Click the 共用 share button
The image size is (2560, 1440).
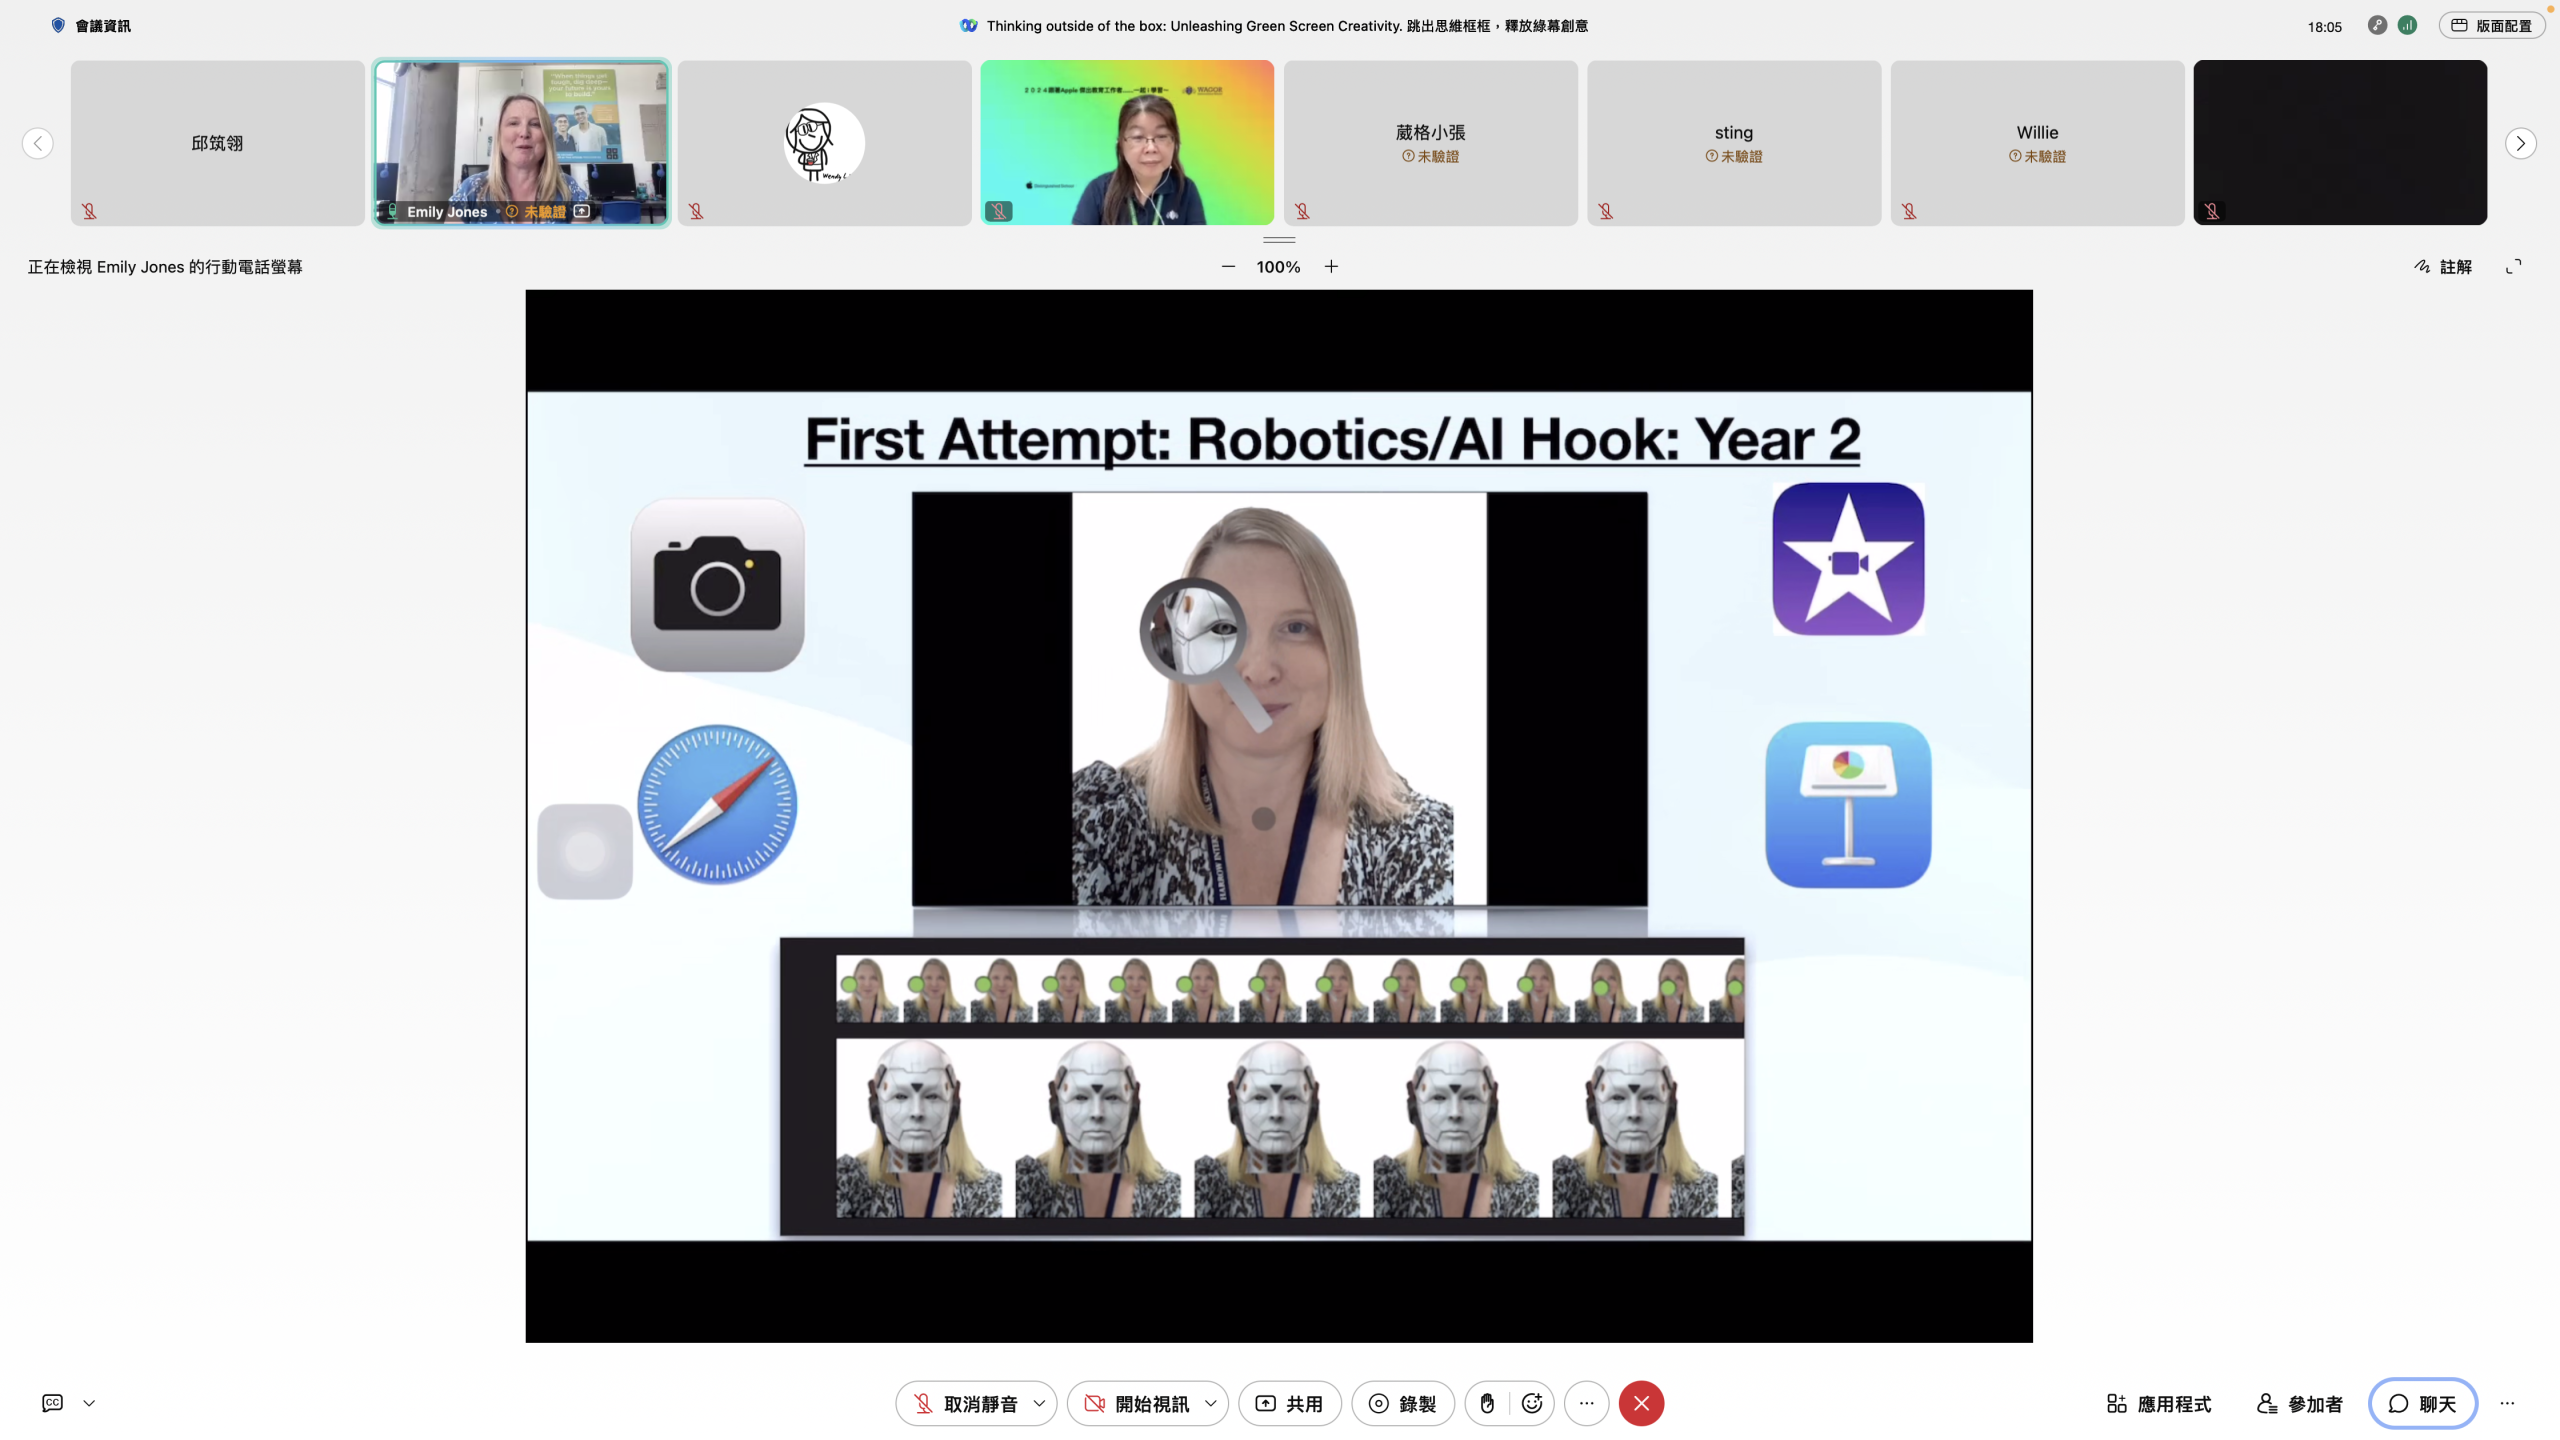[1289, 1403]
